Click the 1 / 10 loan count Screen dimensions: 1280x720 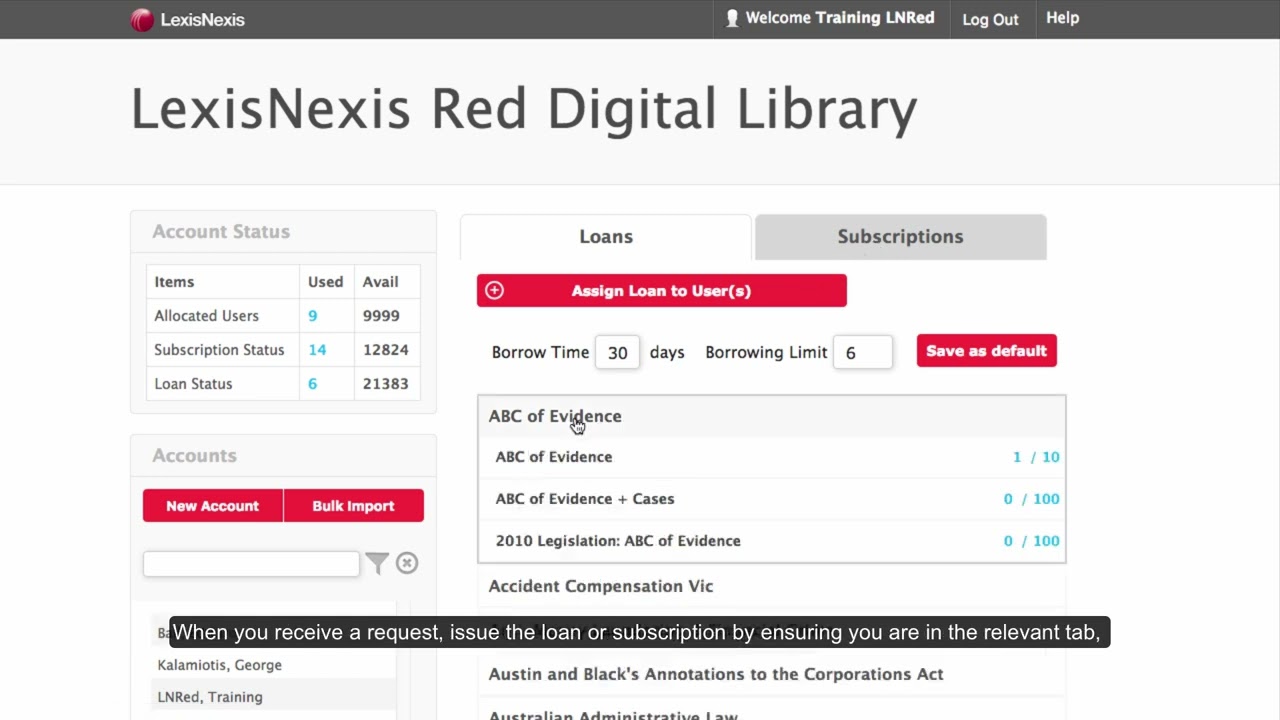(x=1036, y=457)
